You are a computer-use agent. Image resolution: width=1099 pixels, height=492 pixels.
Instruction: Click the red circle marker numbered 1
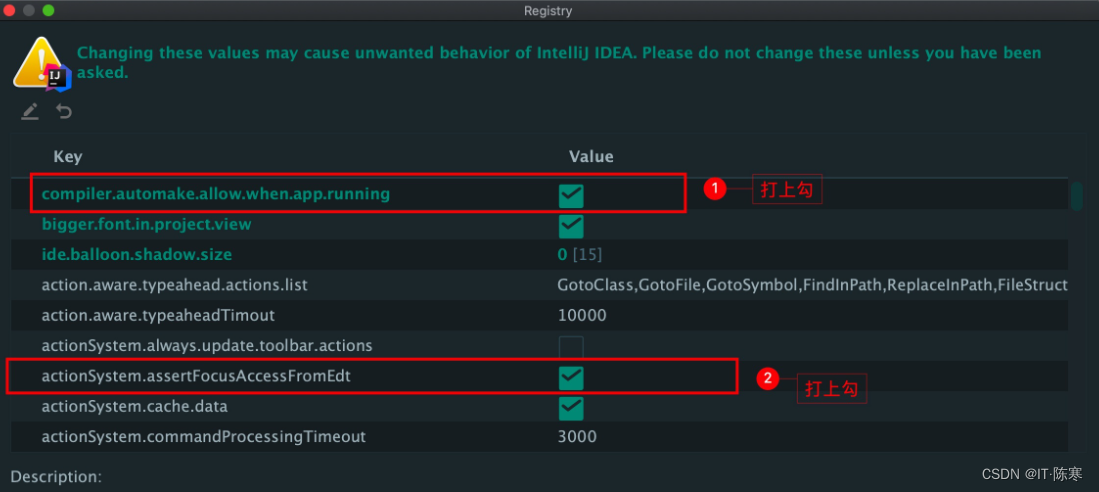pos(714,189)
